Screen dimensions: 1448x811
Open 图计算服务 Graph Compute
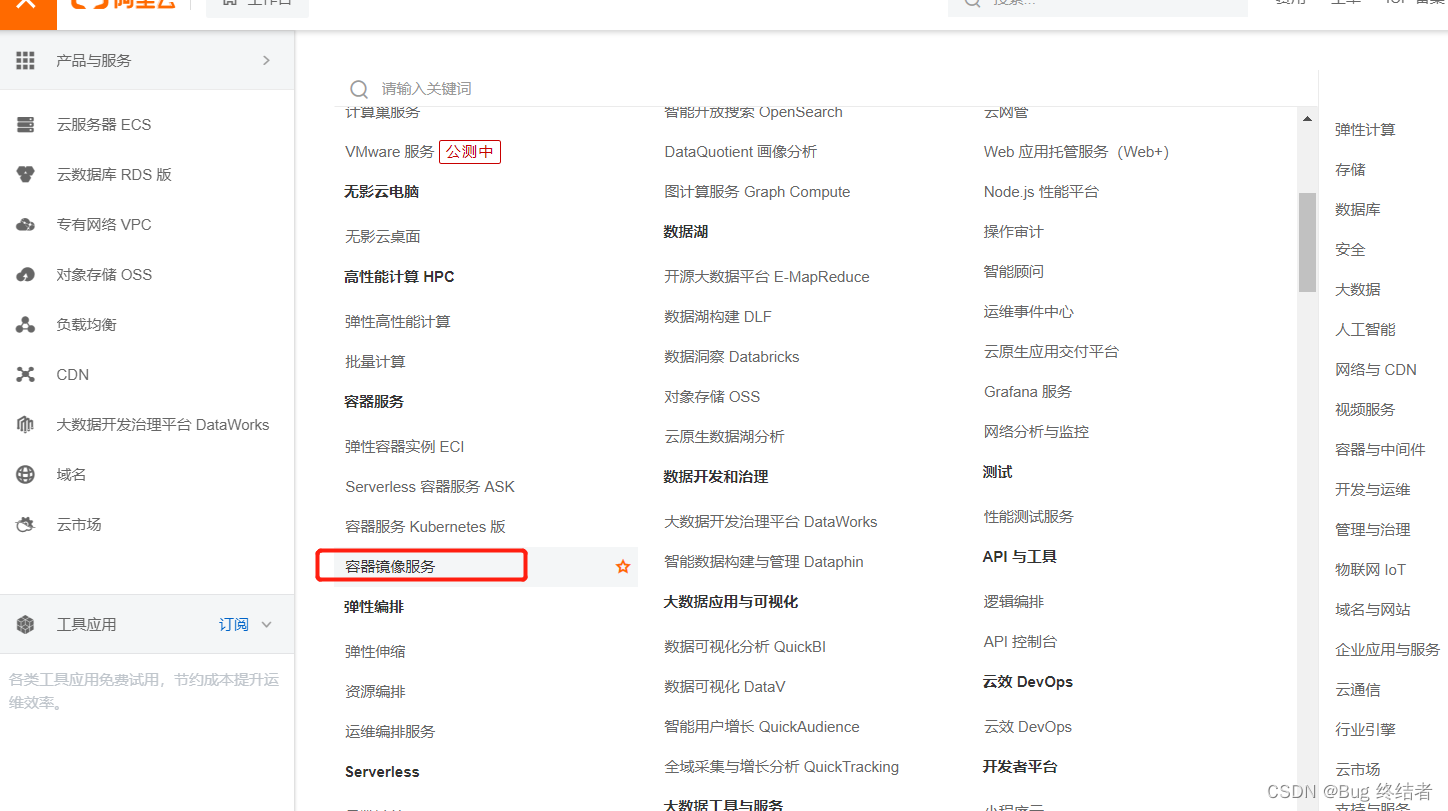point(757,192)
